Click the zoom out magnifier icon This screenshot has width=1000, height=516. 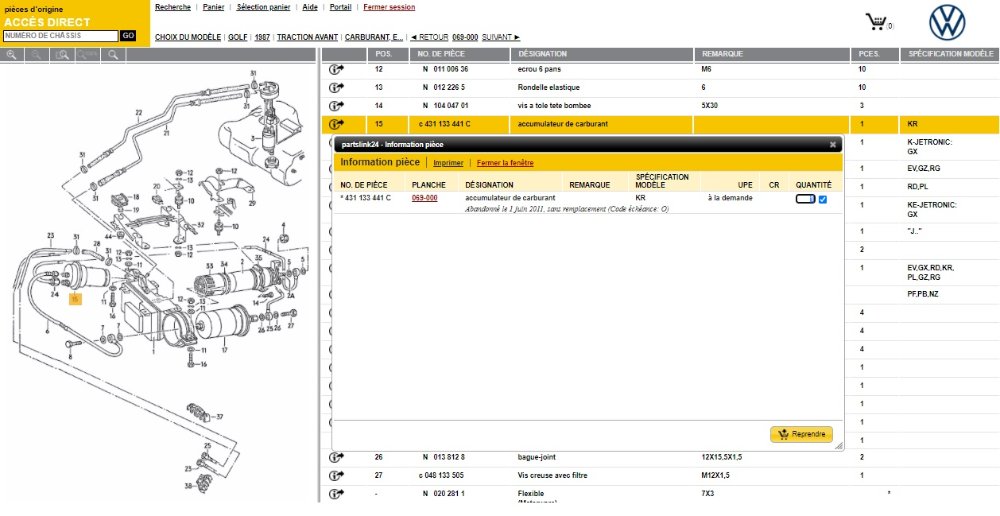[37, 55]
